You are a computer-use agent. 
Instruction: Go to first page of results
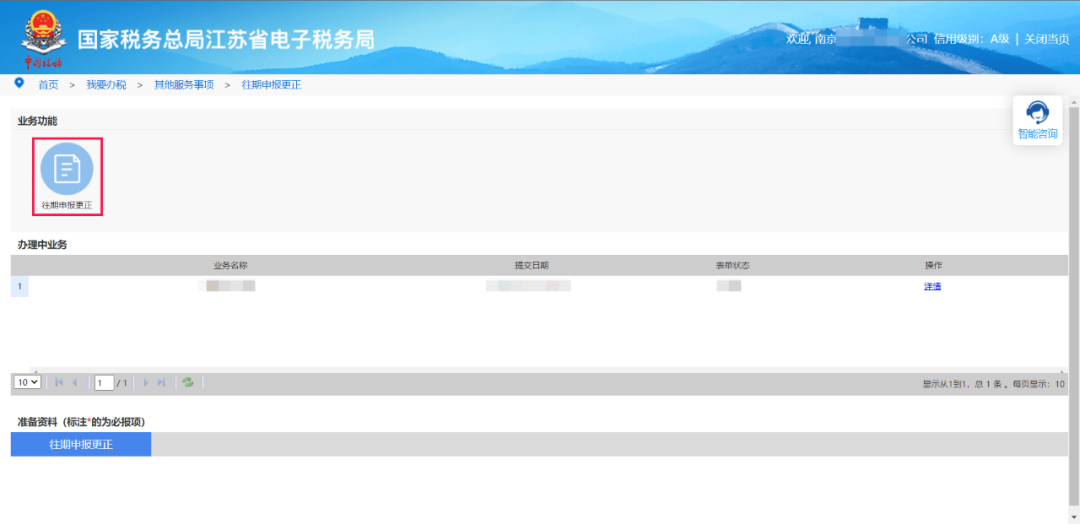[59, 383]
